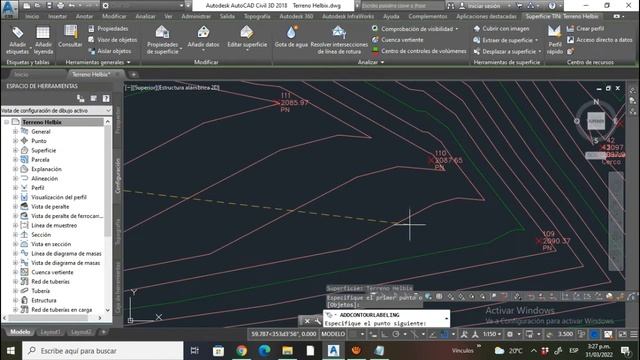The image size is (640, 360).
Task: Open the Topografía ribbon tab
Action: click(x=257, y=16)
